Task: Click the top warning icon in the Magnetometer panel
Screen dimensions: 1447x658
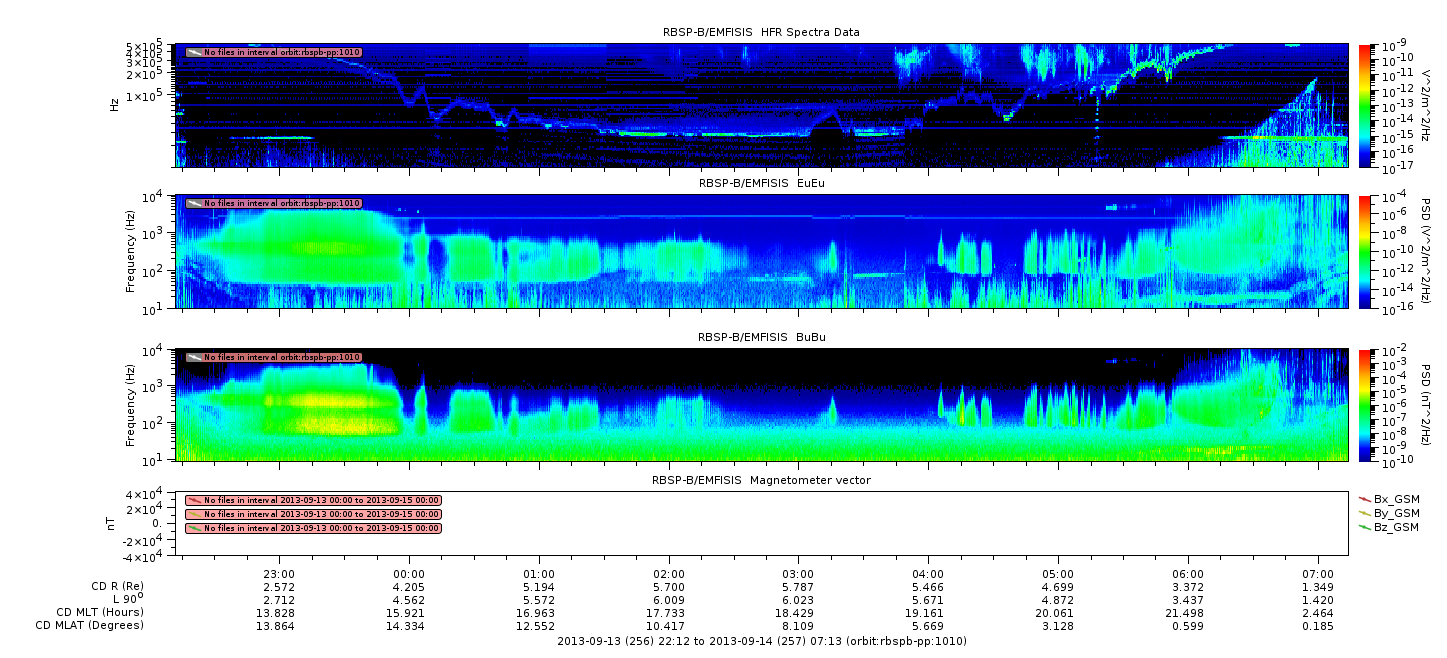Action: 194,500
